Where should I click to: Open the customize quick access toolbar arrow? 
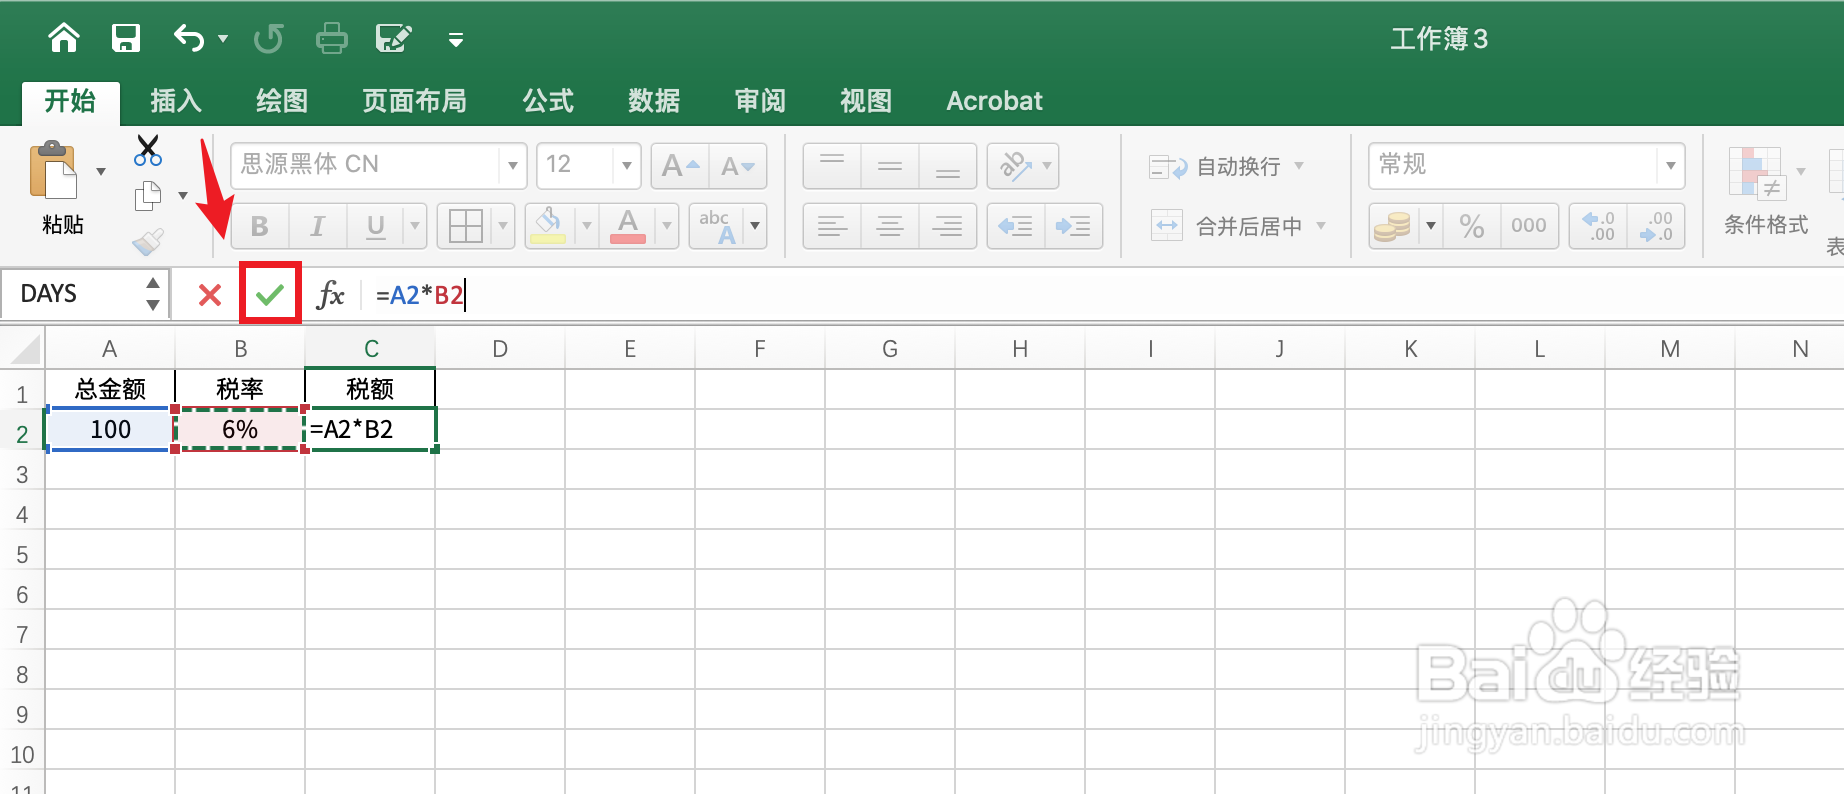tap(456, 40)
